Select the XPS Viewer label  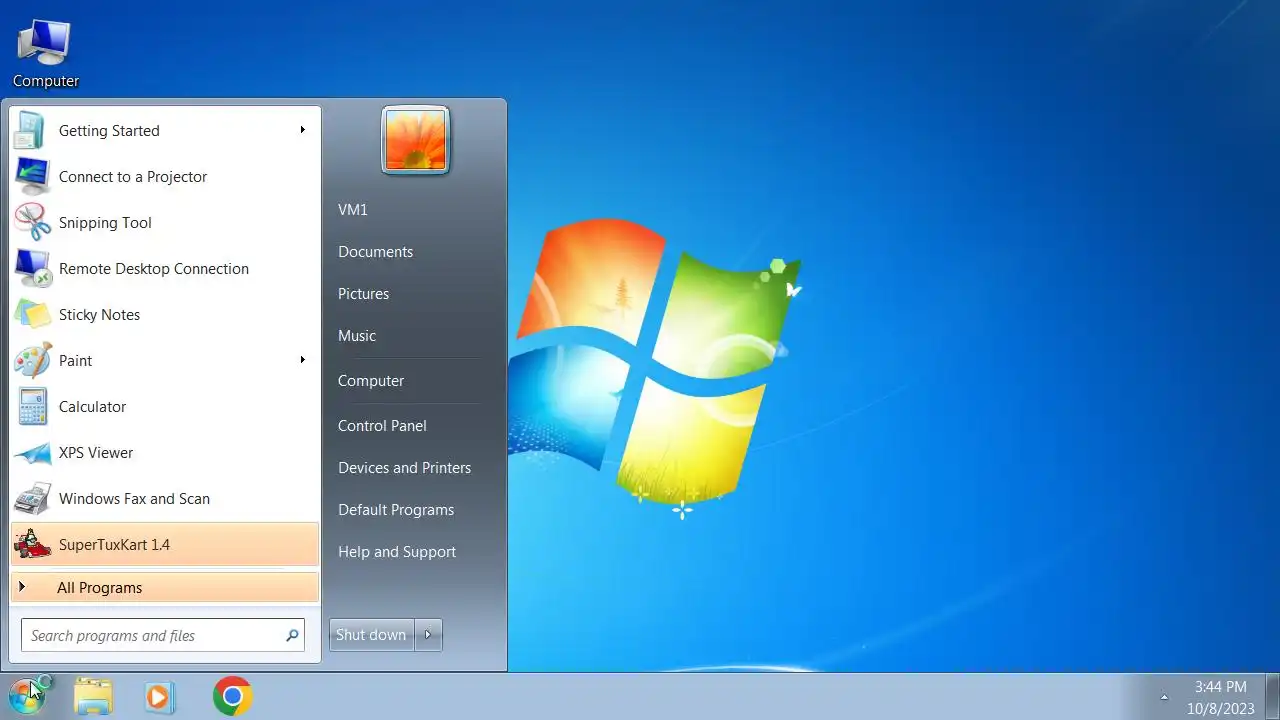click(x=96, y=452)
